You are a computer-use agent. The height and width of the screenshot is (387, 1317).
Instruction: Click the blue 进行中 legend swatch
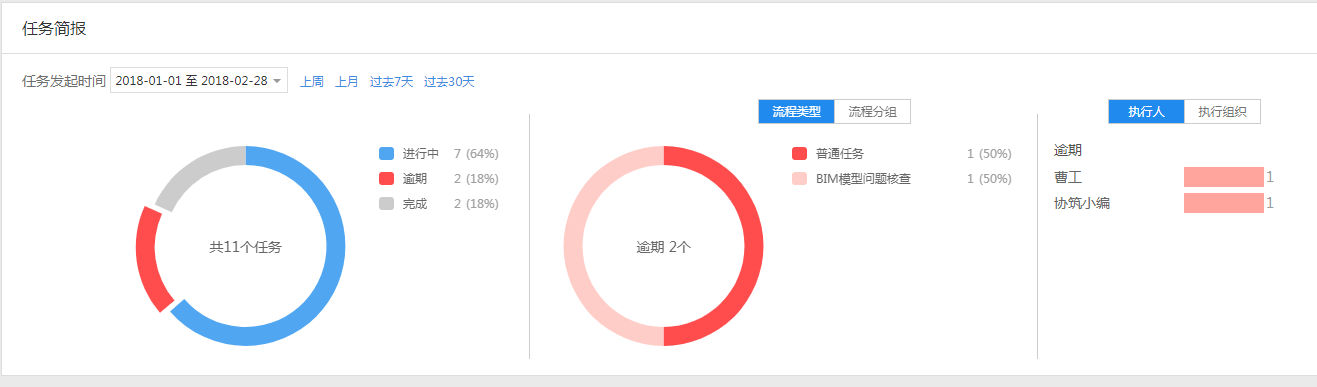(x=387, y=154)
